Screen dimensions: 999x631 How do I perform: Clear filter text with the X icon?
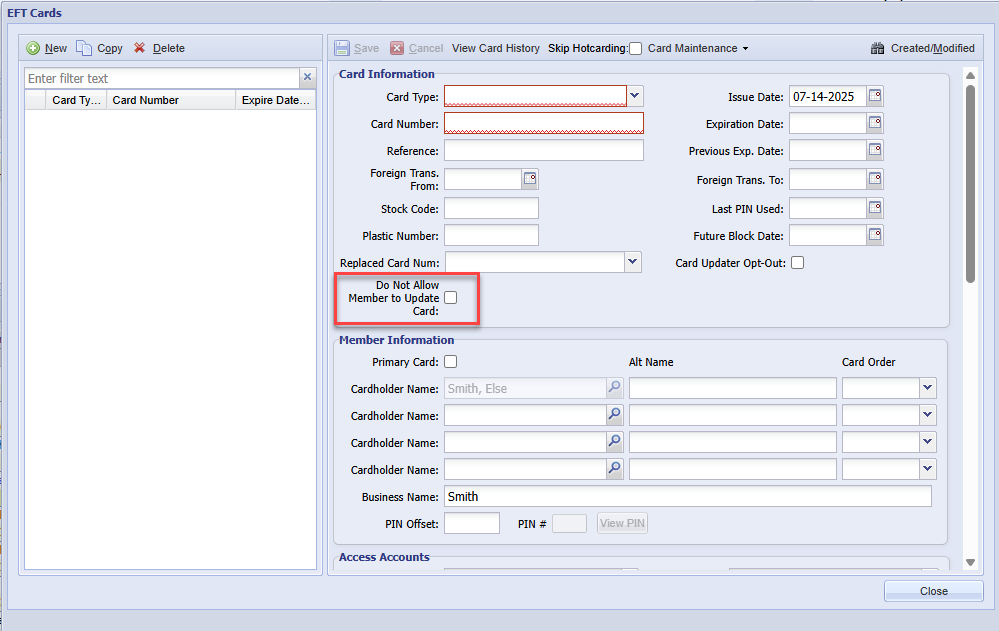click(308, 78)
